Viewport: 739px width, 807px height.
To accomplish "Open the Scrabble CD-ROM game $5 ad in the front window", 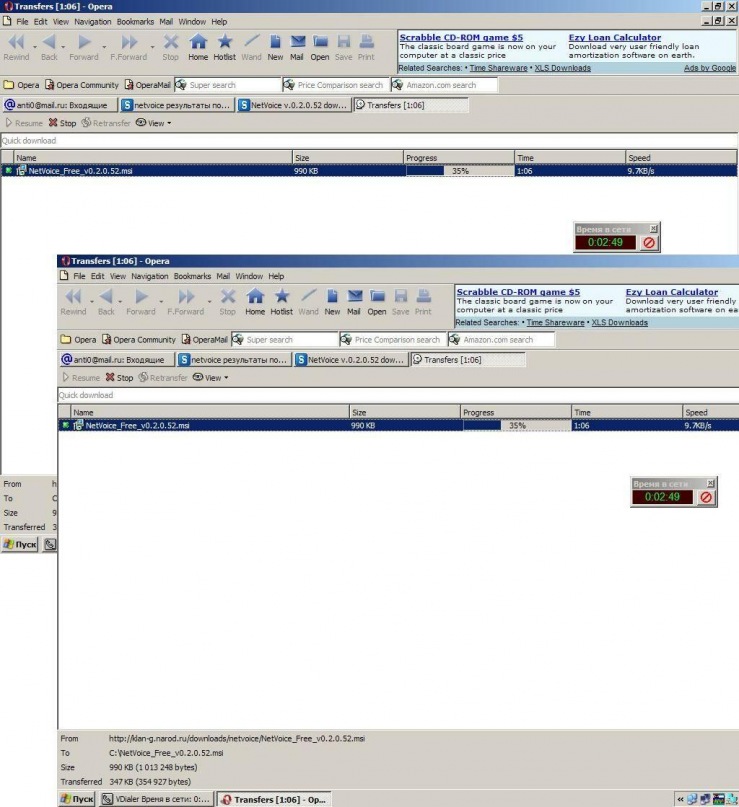I will click(518, 292).
